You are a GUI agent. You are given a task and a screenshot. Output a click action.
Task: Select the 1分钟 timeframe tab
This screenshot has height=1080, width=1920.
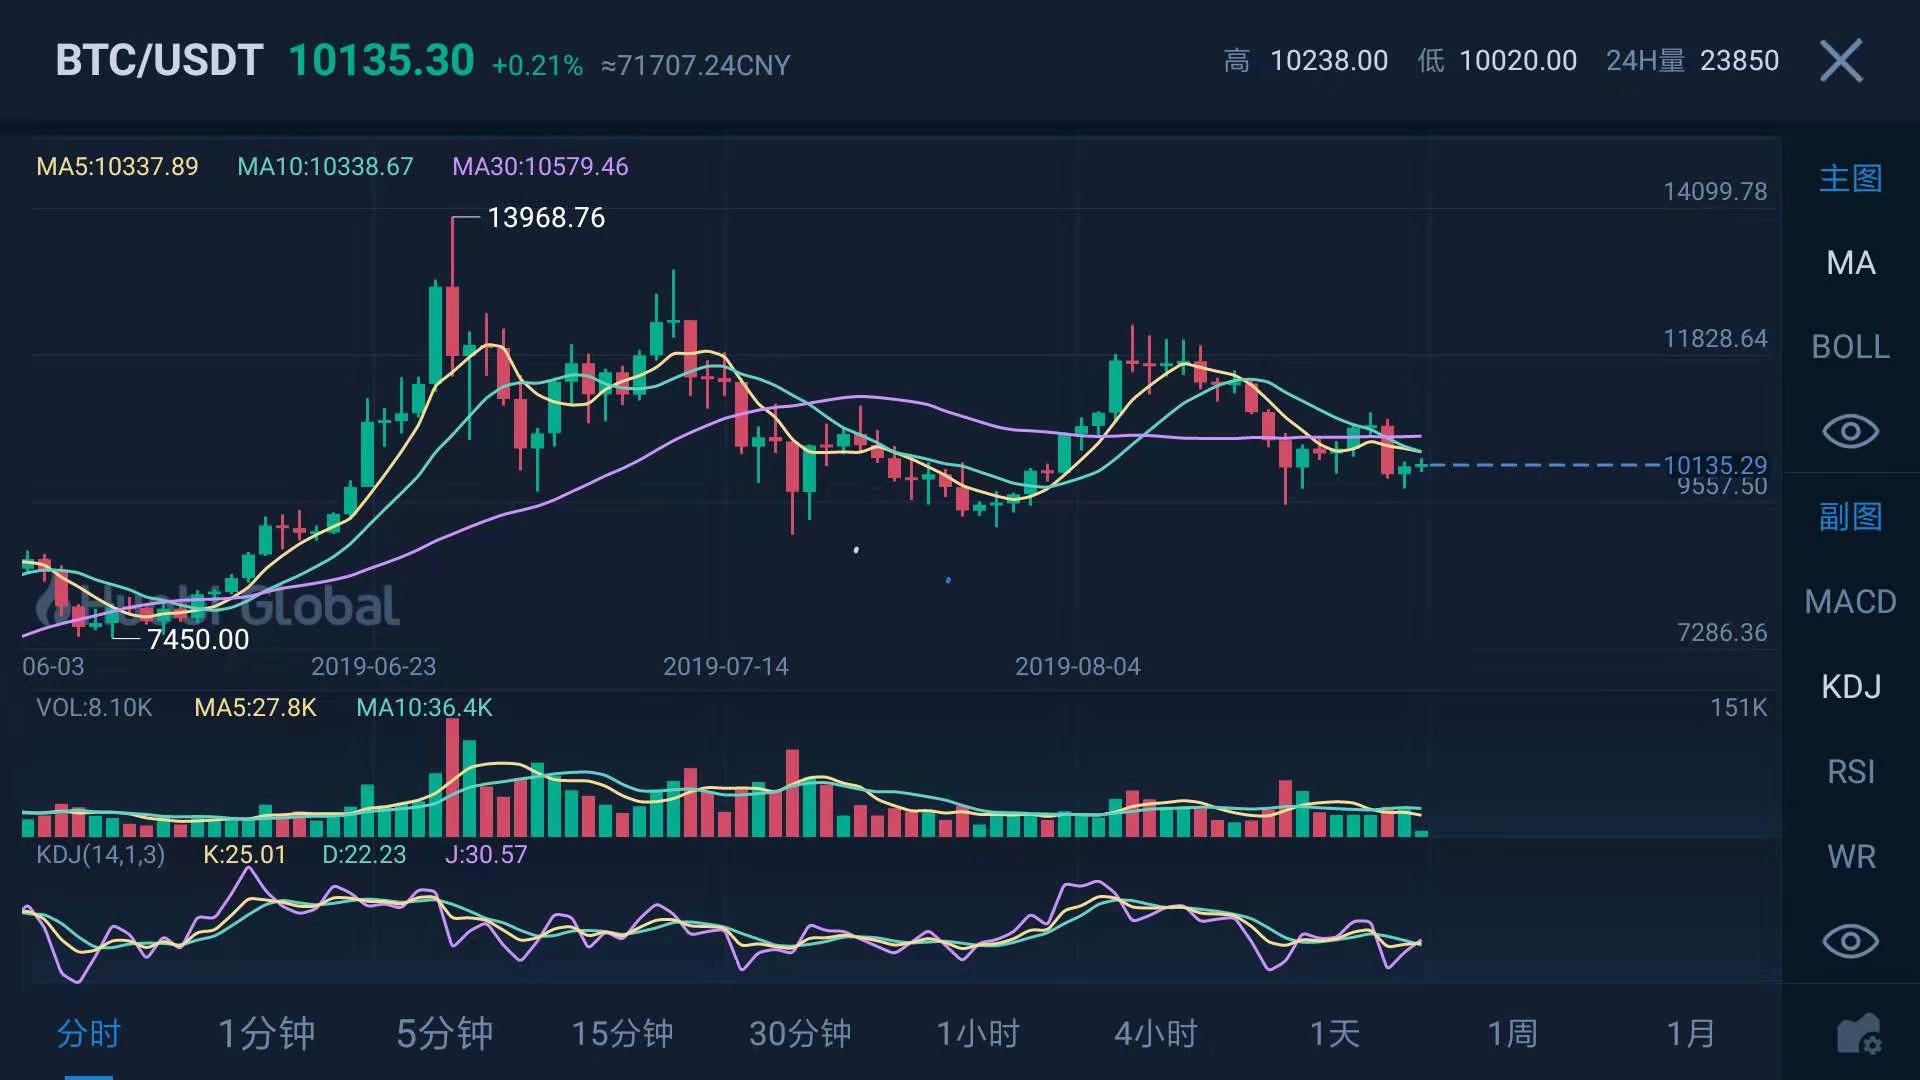coord(266,1034)
